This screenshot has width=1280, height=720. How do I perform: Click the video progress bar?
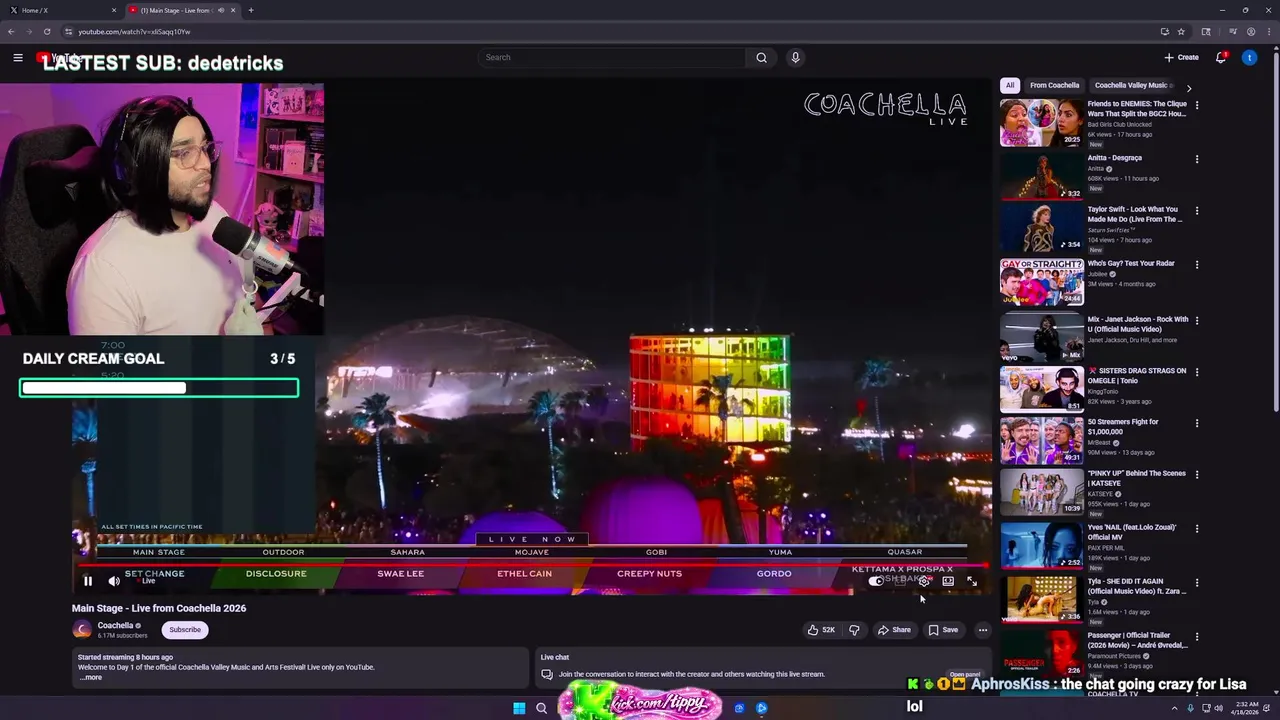pyautogui.click(x=531, y=565)
